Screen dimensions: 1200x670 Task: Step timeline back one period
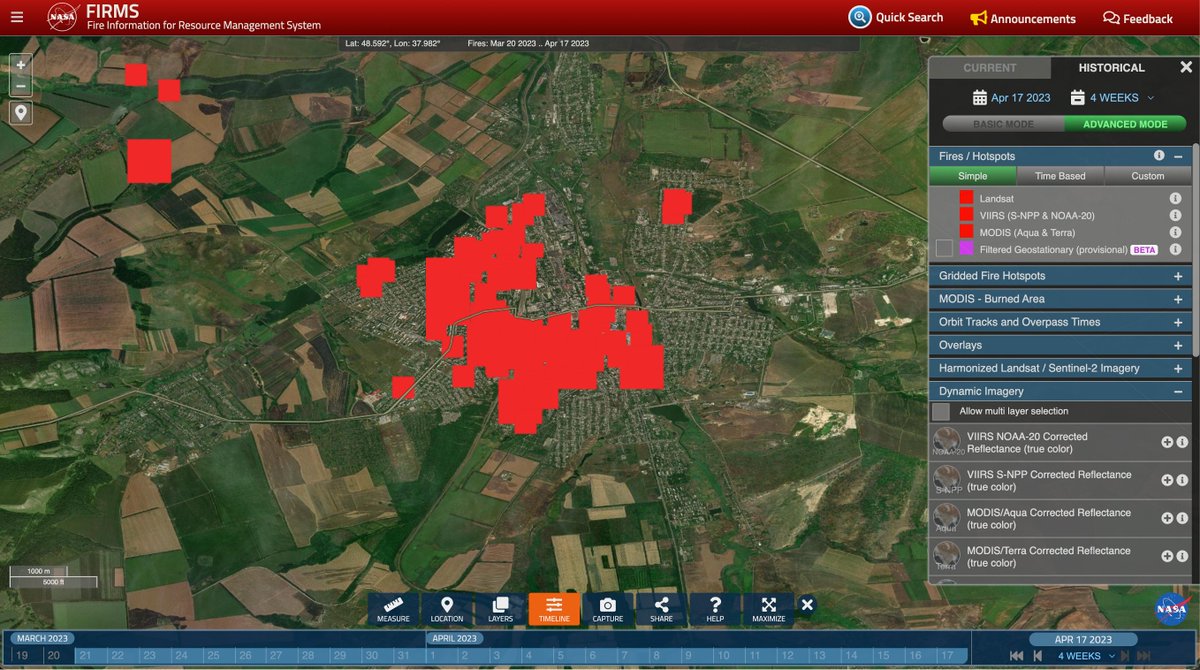click(1038, 656)
